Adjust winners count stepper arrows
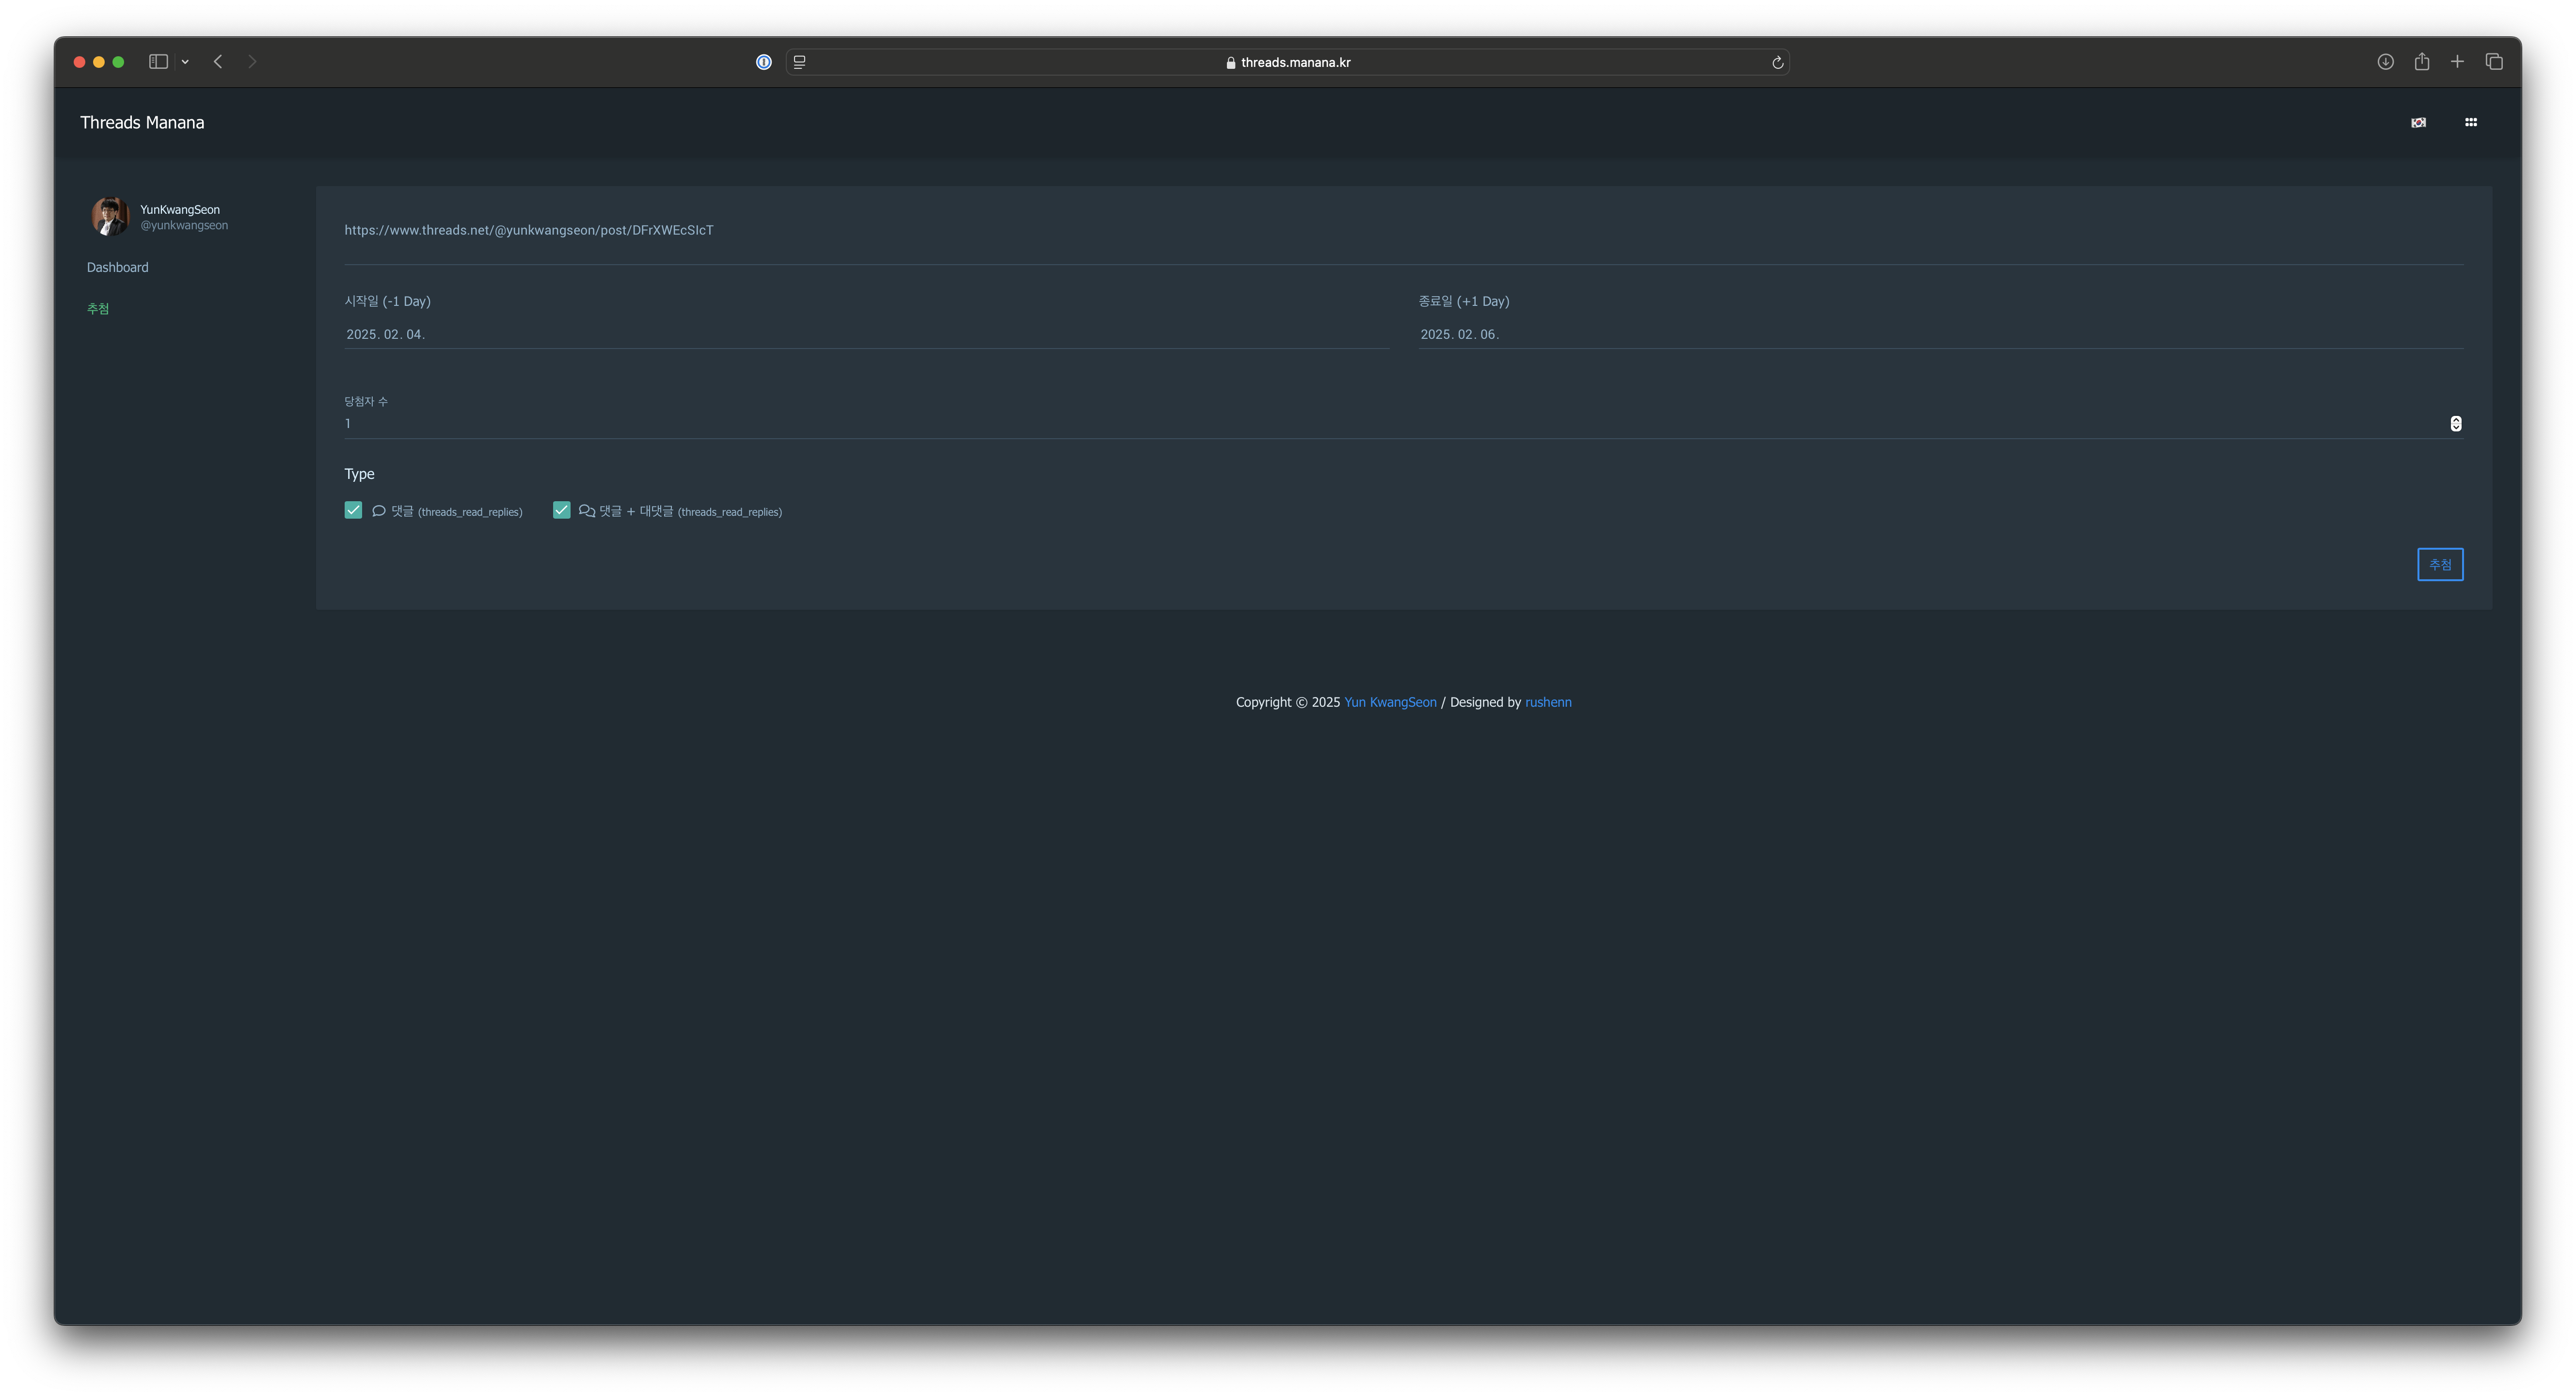This screenshot has width=2576, height=1397. (x=2456, y=424)
